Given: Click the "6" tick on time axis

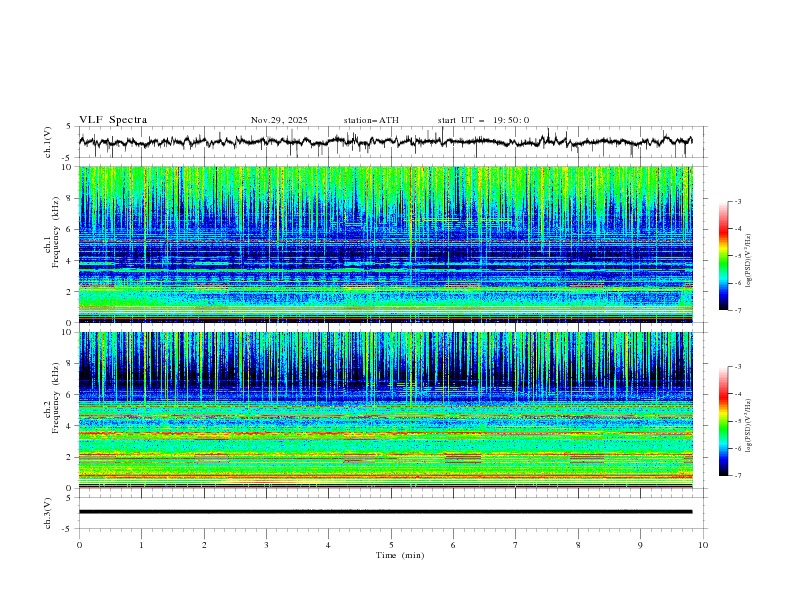Looking at the screenshot, I should tap(453, 545).
